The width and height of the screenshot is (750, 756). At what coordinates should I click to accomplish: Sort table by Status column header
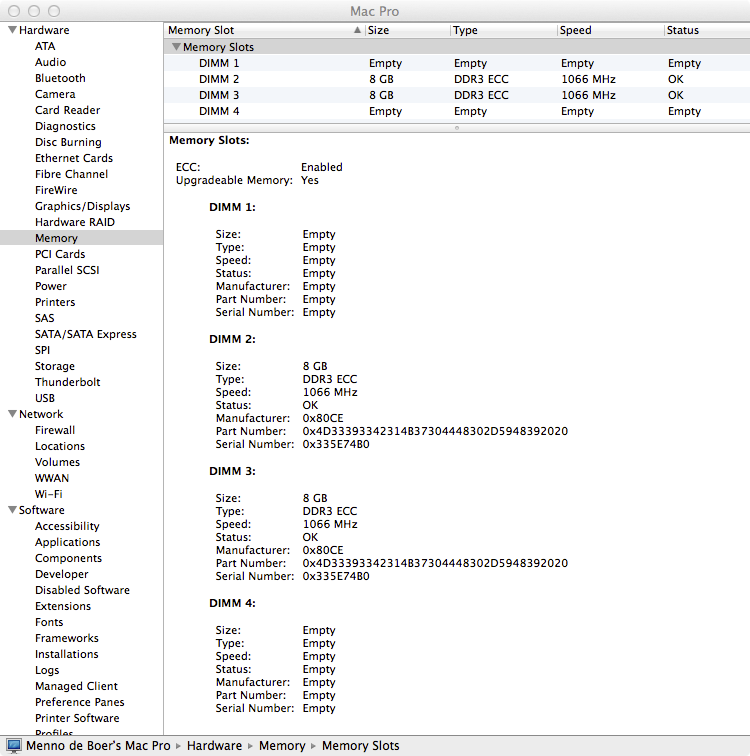pyautogui.click(x=707, y=30)
